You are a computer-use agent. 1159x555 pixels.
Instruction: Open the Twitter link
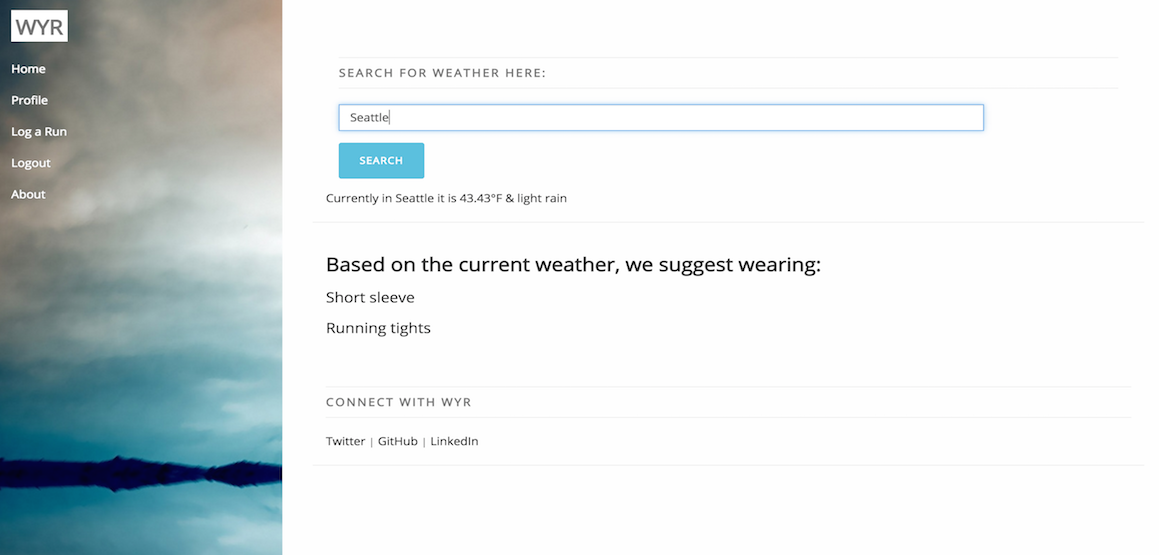coord(345,441)
